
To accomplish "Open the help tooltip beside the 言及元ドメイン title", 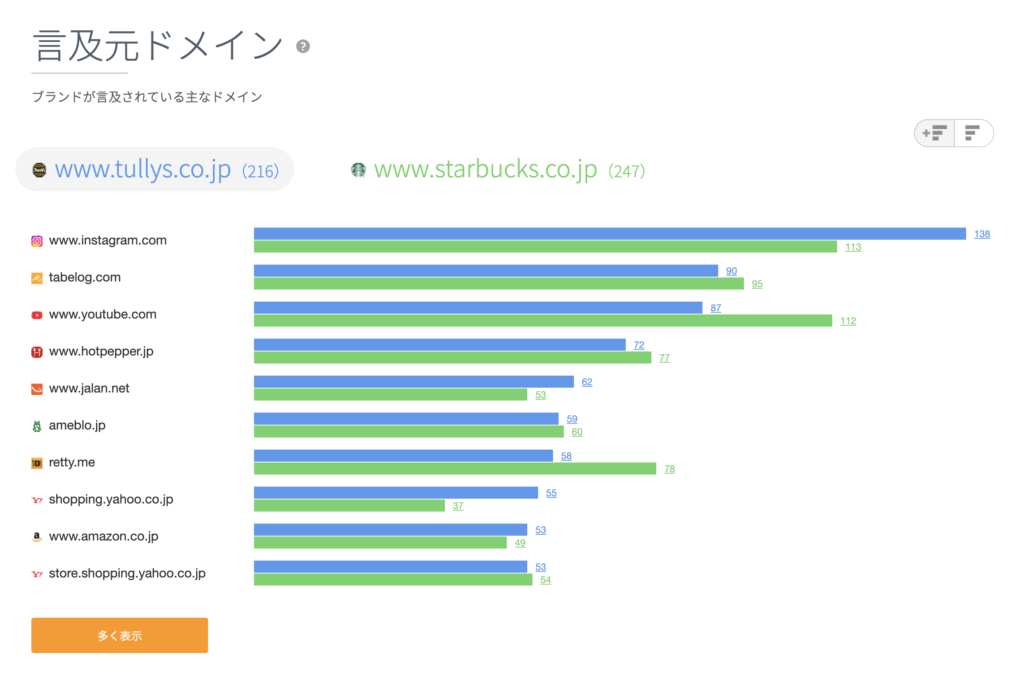I will click(x=302, y=46).
